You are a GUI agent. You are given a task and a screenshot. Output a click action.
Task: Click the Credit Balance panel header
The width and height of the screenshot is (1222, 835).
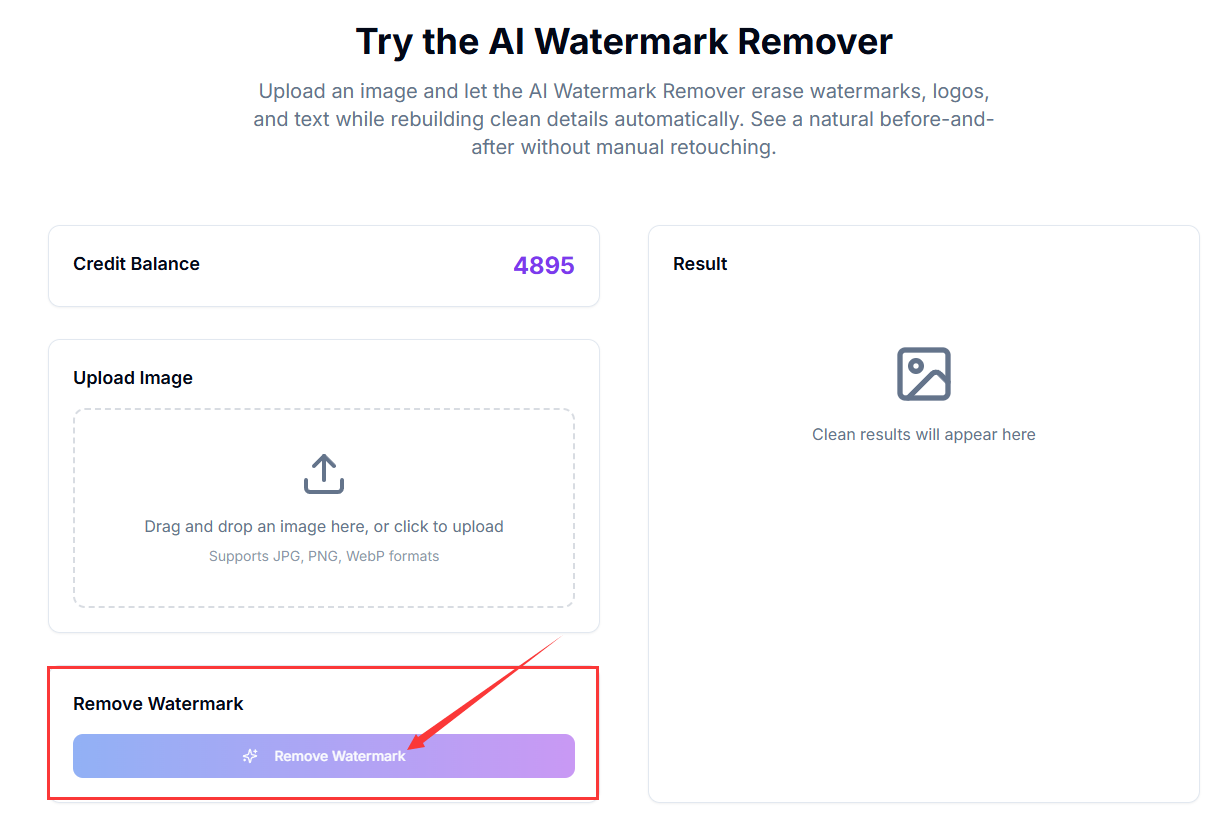point(136,264)
